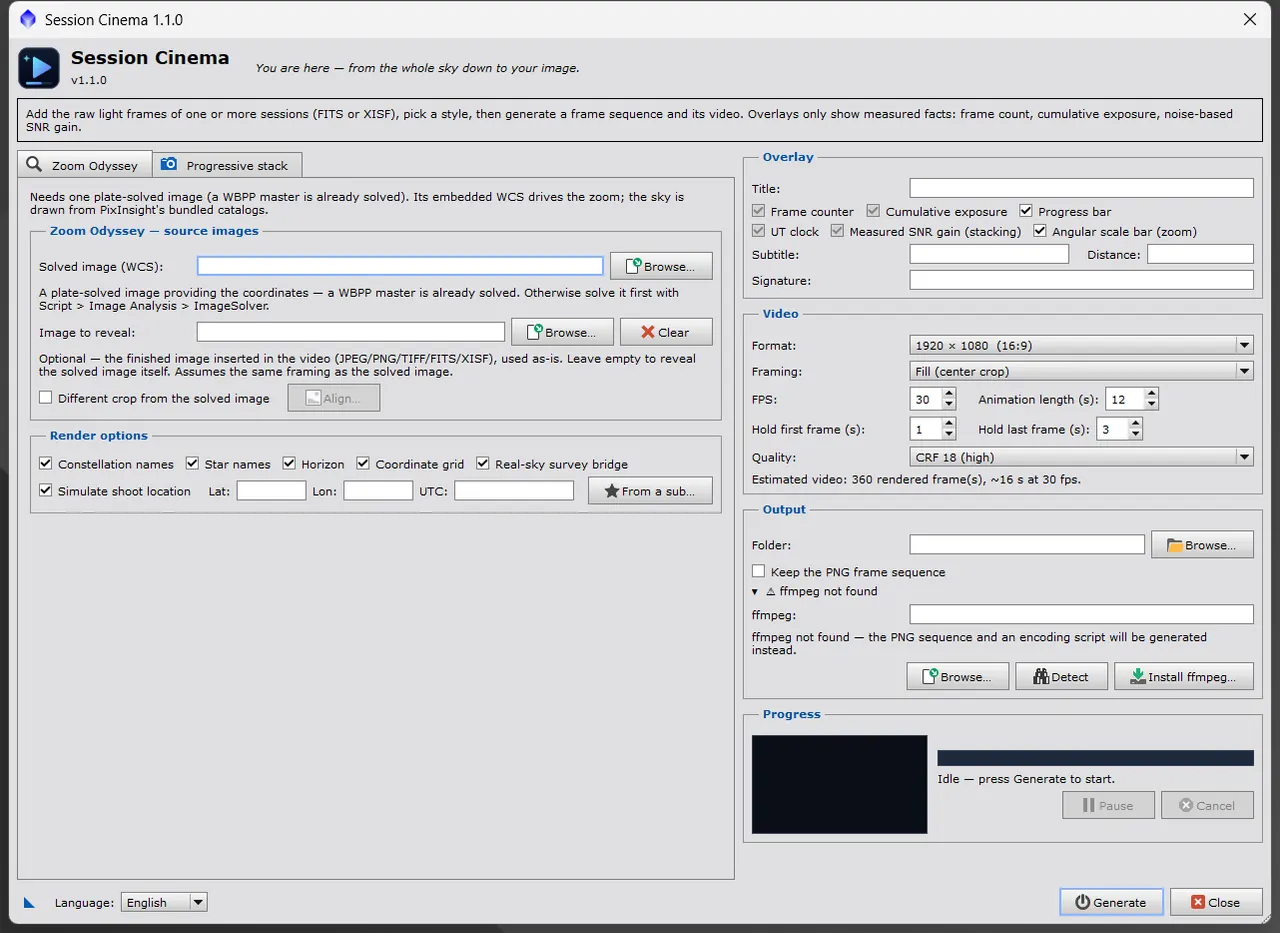
Task: Enable Different crop from the solved image
Action: click(45, 398)
